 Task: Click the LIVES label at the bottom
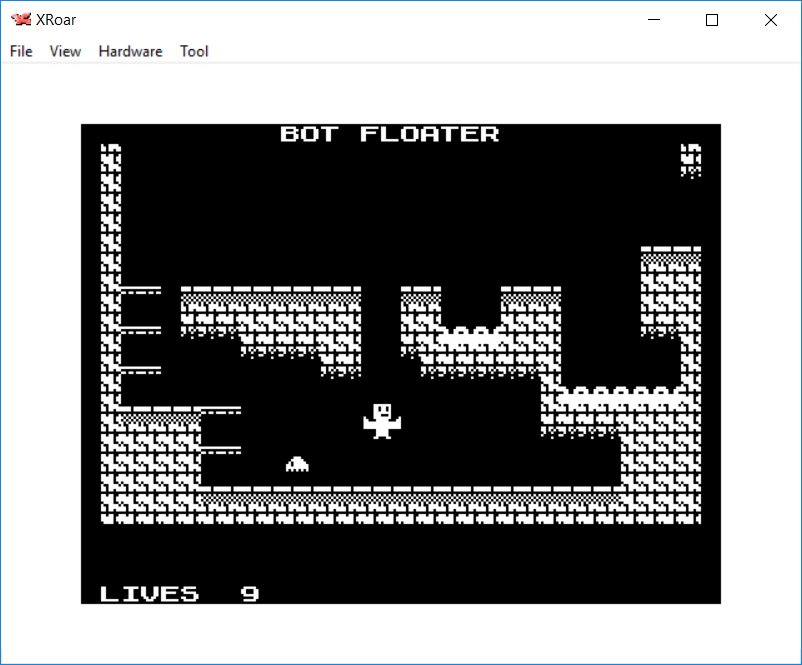(x=150, y=593)
